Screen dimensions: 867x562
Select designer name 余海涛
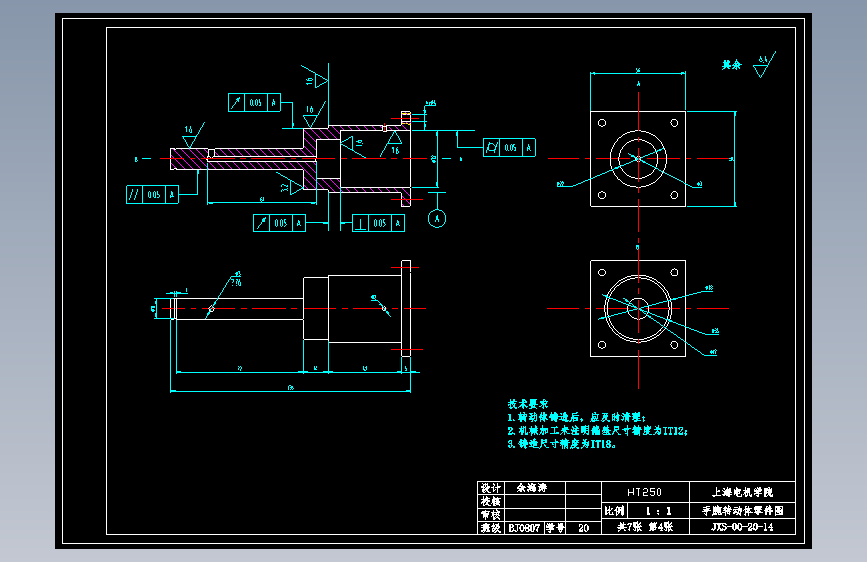[532, 488]
